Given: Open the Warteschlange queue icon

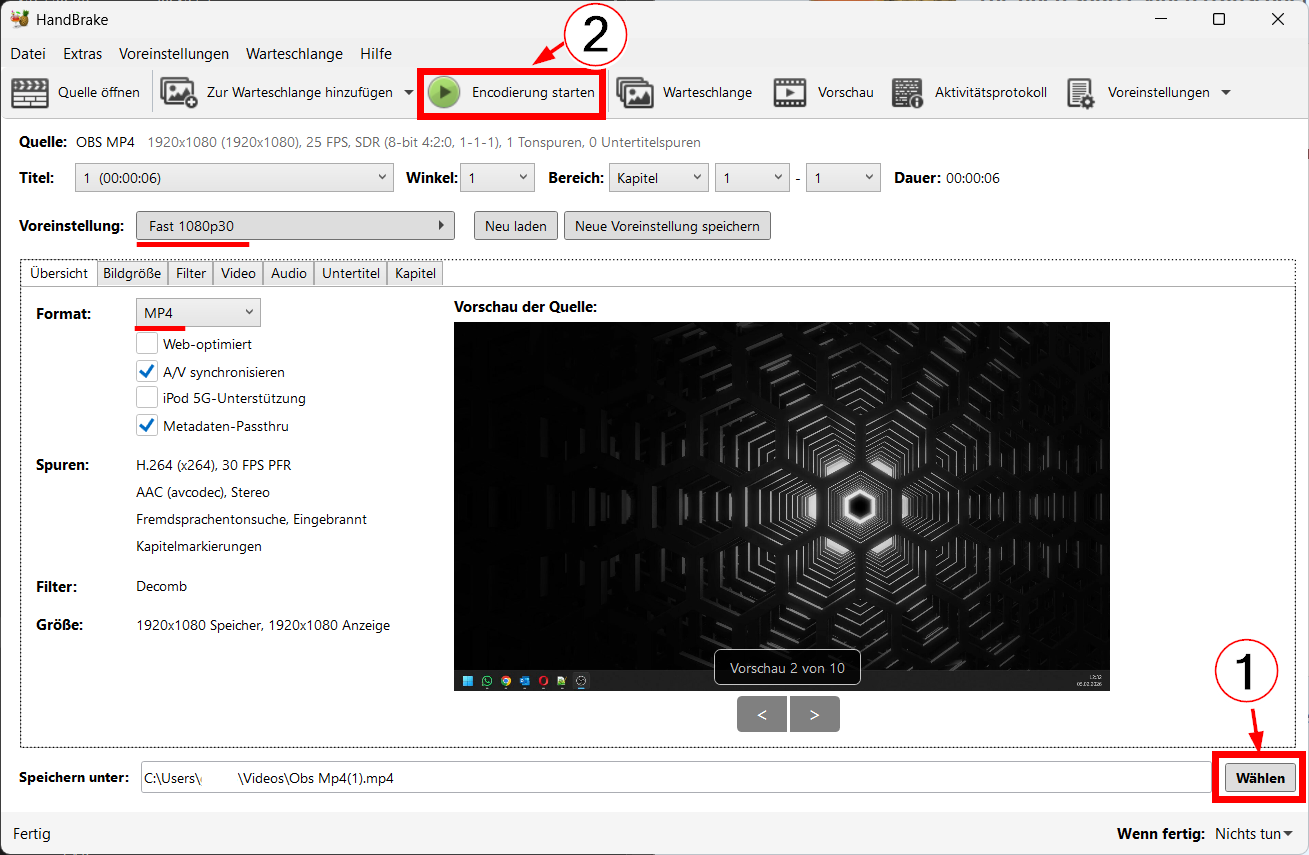Looking at the screenshot, I should point(635,93).
